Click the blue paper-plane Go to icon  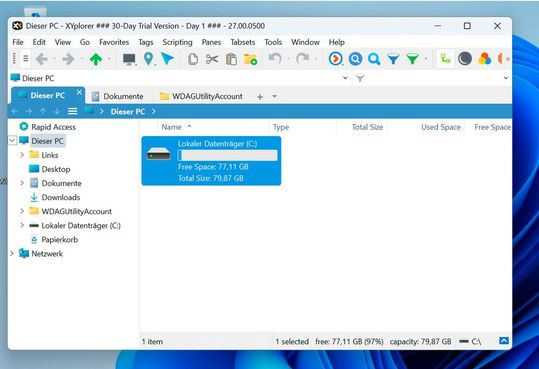click(x=168, y=59)
